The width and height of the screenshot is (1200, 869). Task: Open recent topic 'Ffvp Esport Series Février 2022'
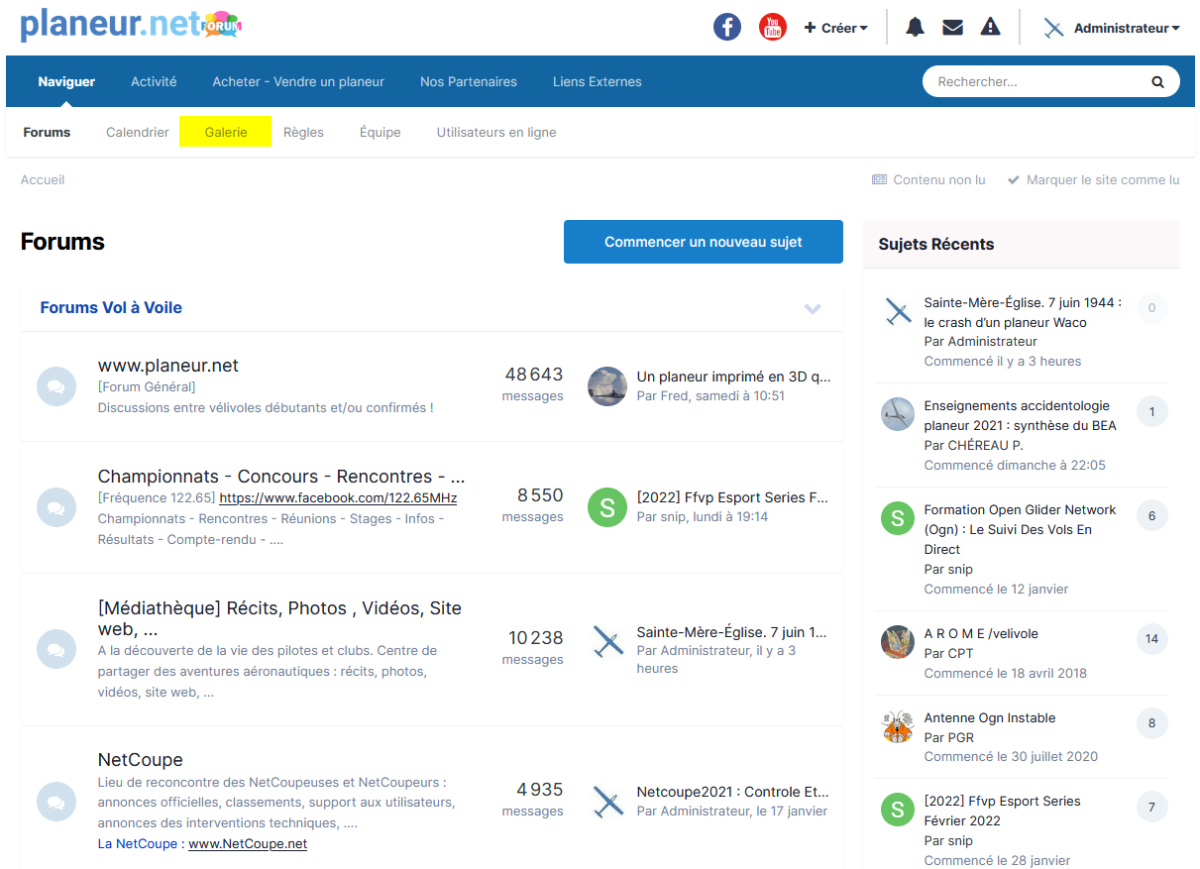[x=1002, y=811]
